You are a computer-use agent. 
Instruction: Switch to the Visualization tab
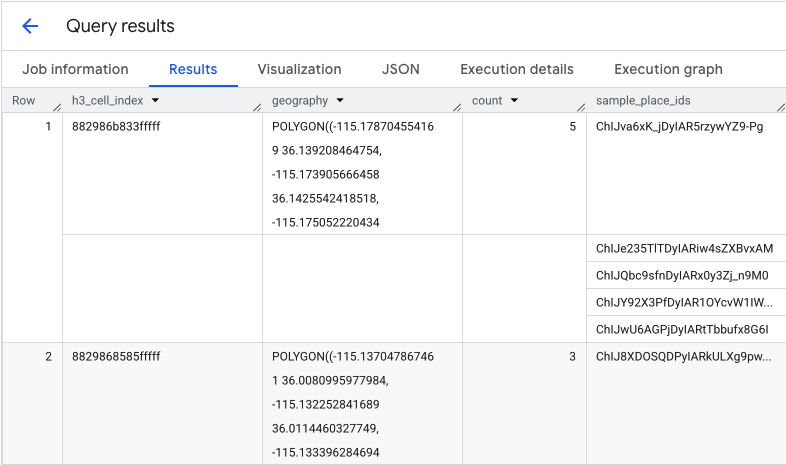pos(299,69)
